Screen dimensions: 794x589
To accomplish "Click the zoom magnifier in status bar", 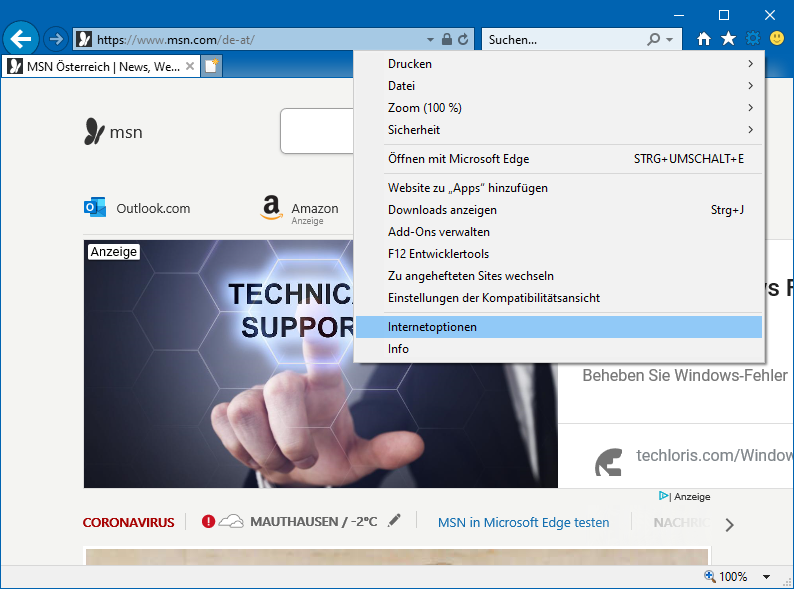I will point(709,576).
